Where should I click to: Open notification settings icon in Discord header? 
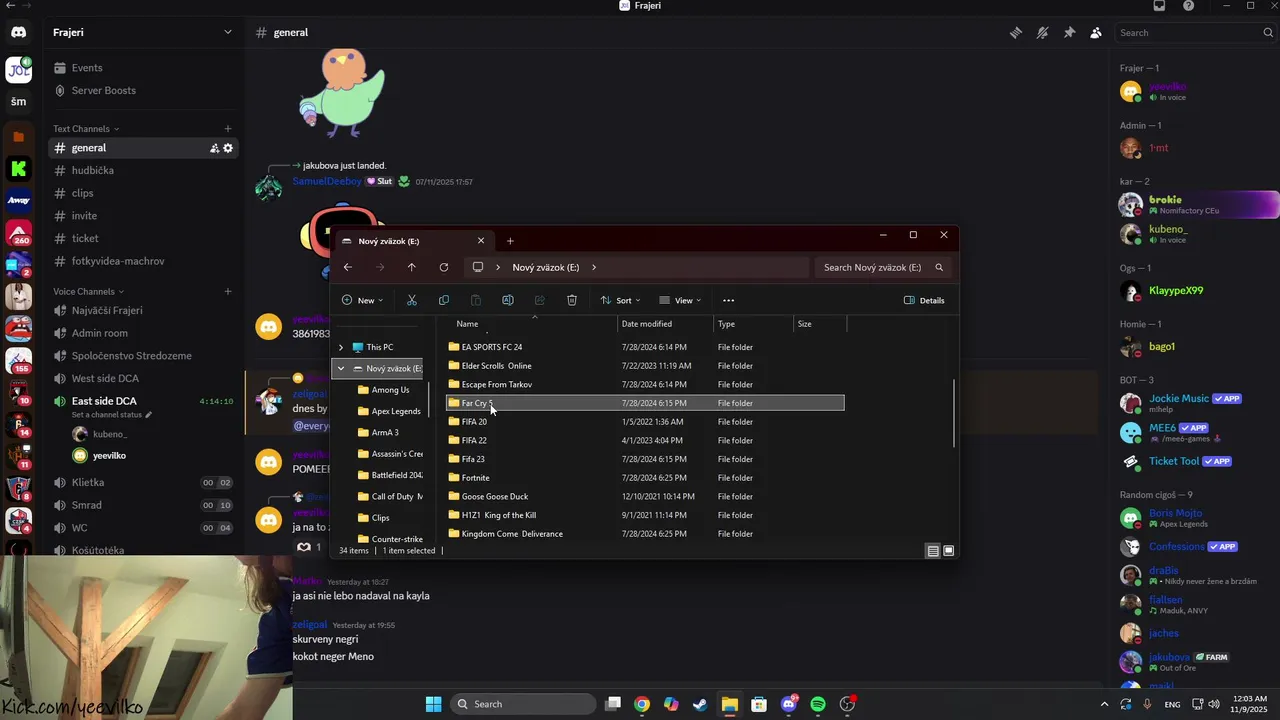pyautogui.click(x=1042, y=33)
